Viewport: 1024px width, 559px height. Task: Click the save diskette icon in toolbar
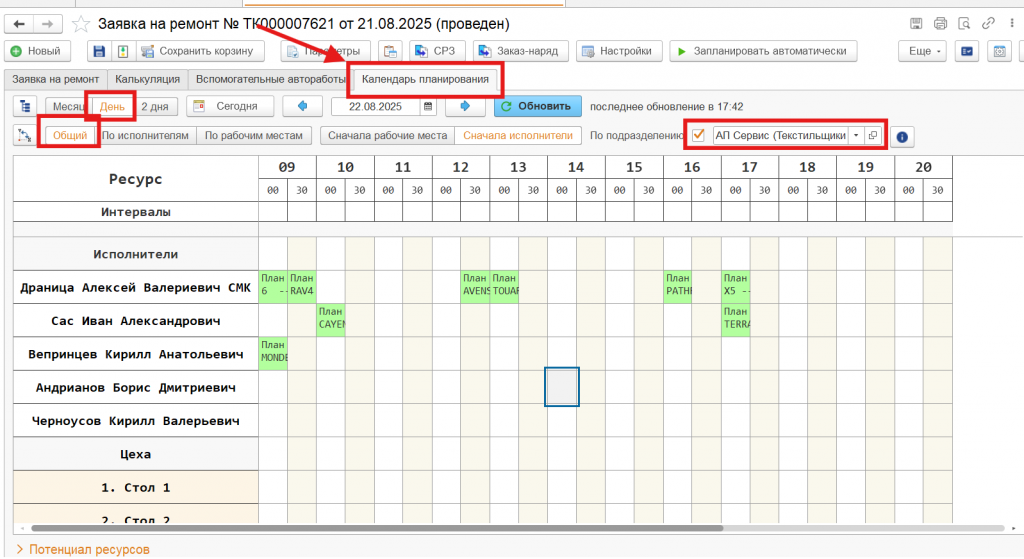click(98, 51)
